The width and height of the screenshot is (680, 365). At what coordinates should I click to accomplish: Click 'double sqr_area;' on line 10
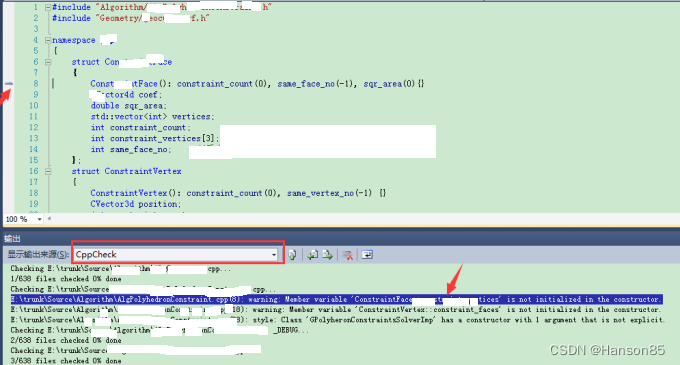point(128,106)
